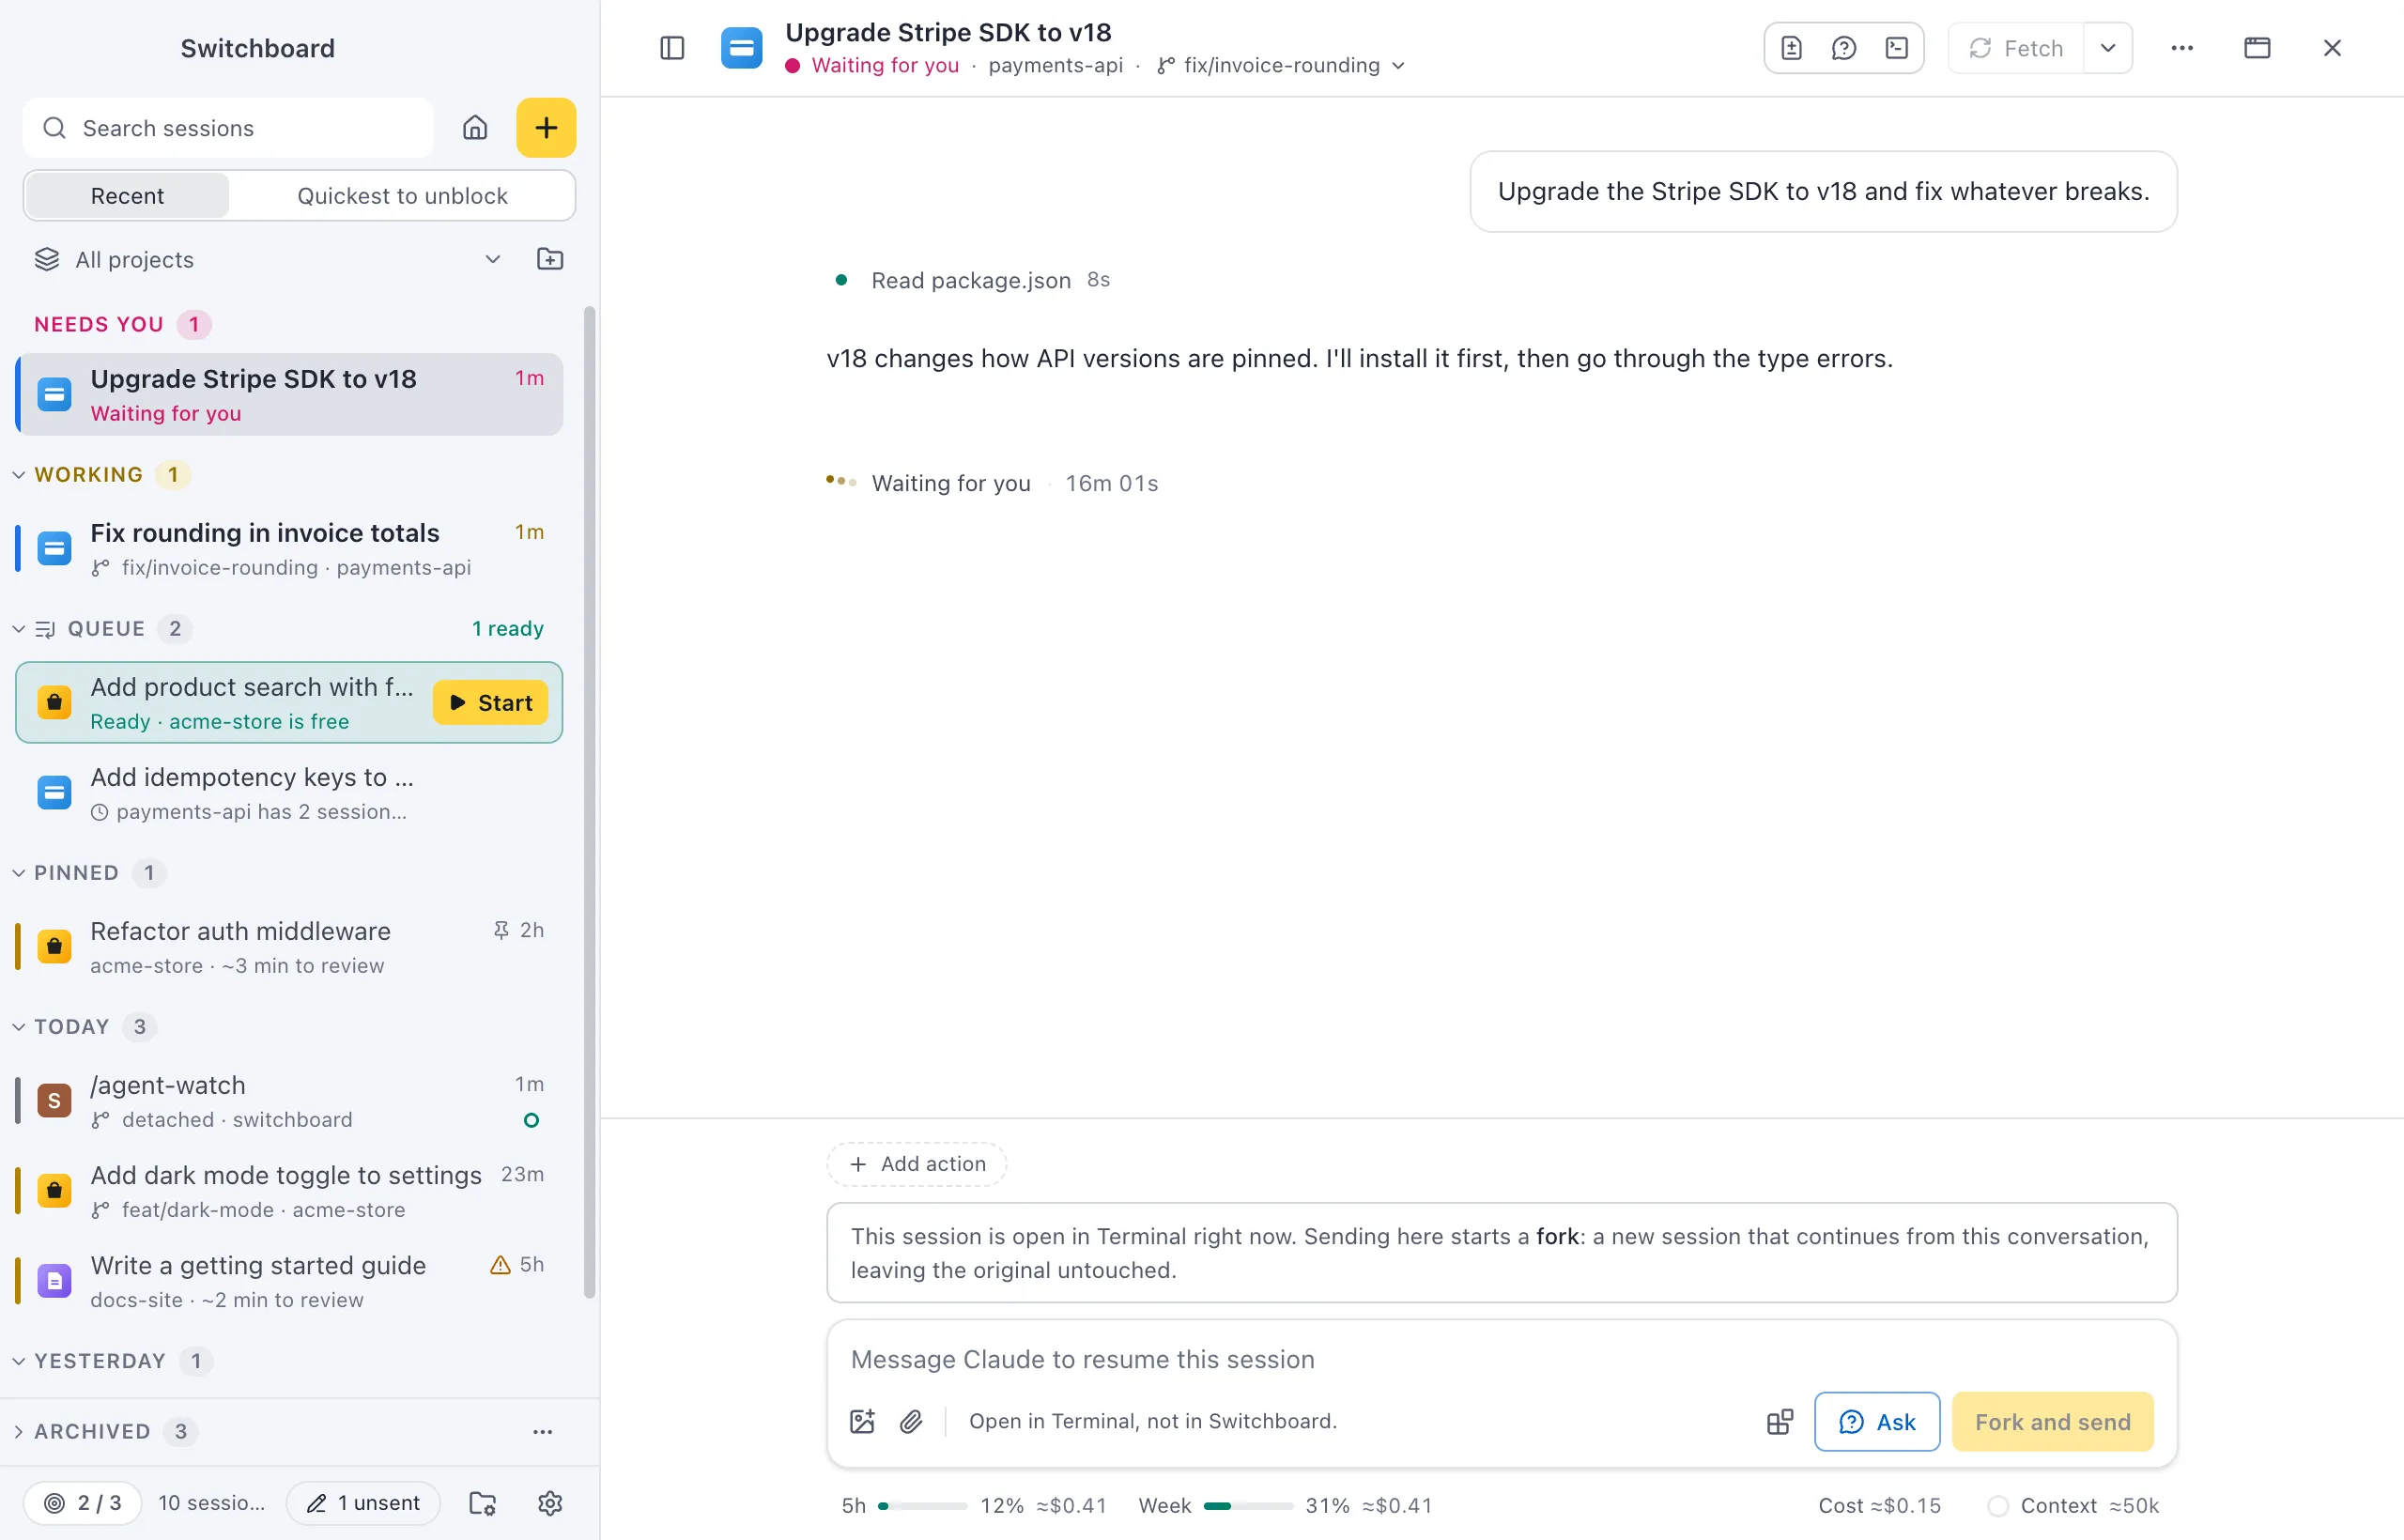Screen dimensions: 2404x1540
Task: Open the diff file icon in header
Action: [x=1791, y=48]
